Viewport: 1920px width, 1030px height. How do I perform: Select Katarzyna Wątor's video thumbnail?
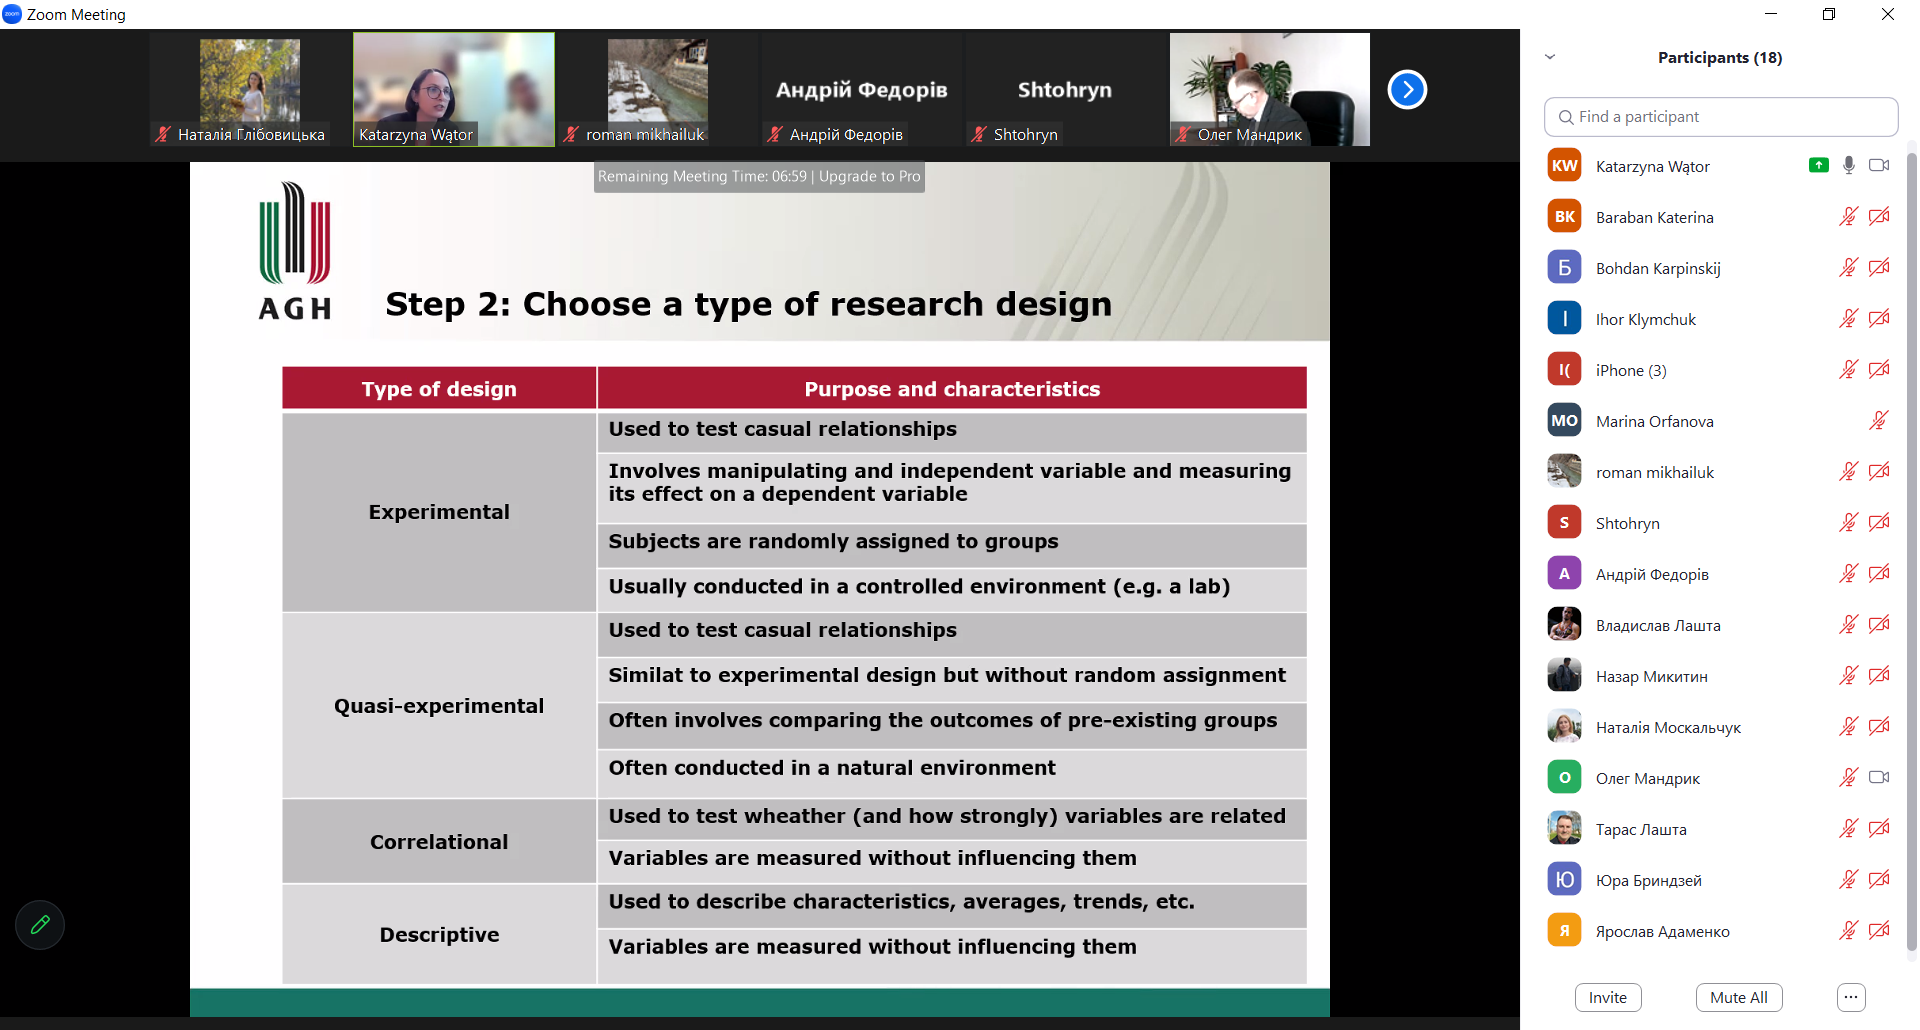tap(453, 89)
